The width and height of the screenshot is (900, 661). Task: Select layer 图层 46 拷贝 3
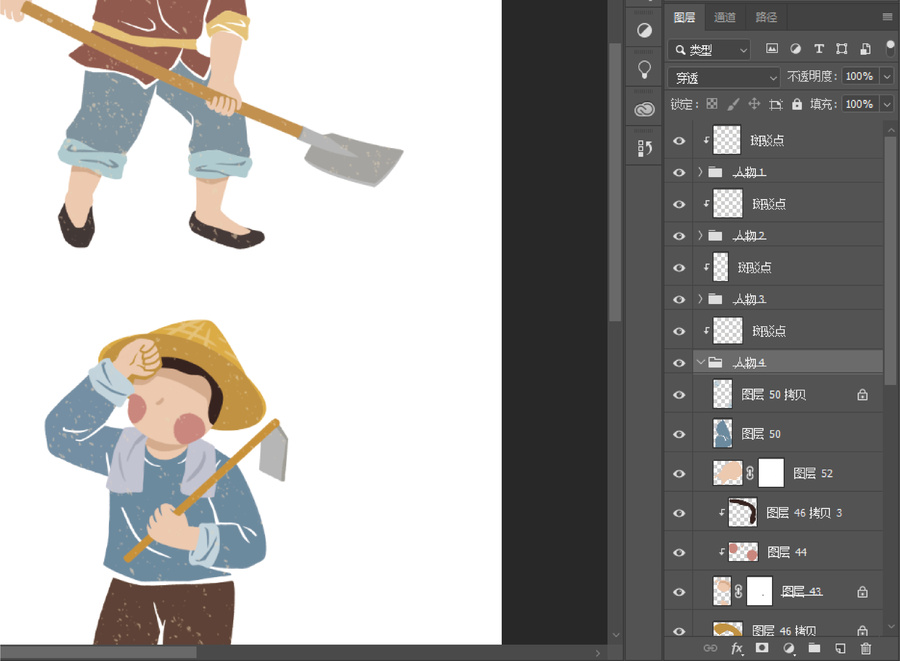pos(804,513)
